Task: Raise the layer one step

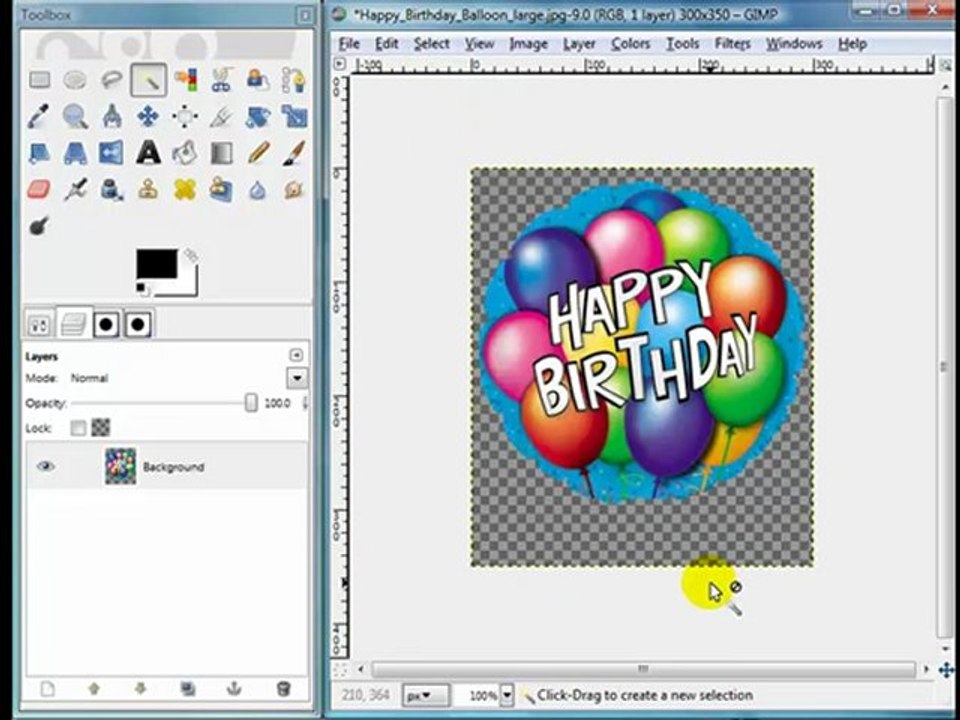Action: [x=94, y=689]
